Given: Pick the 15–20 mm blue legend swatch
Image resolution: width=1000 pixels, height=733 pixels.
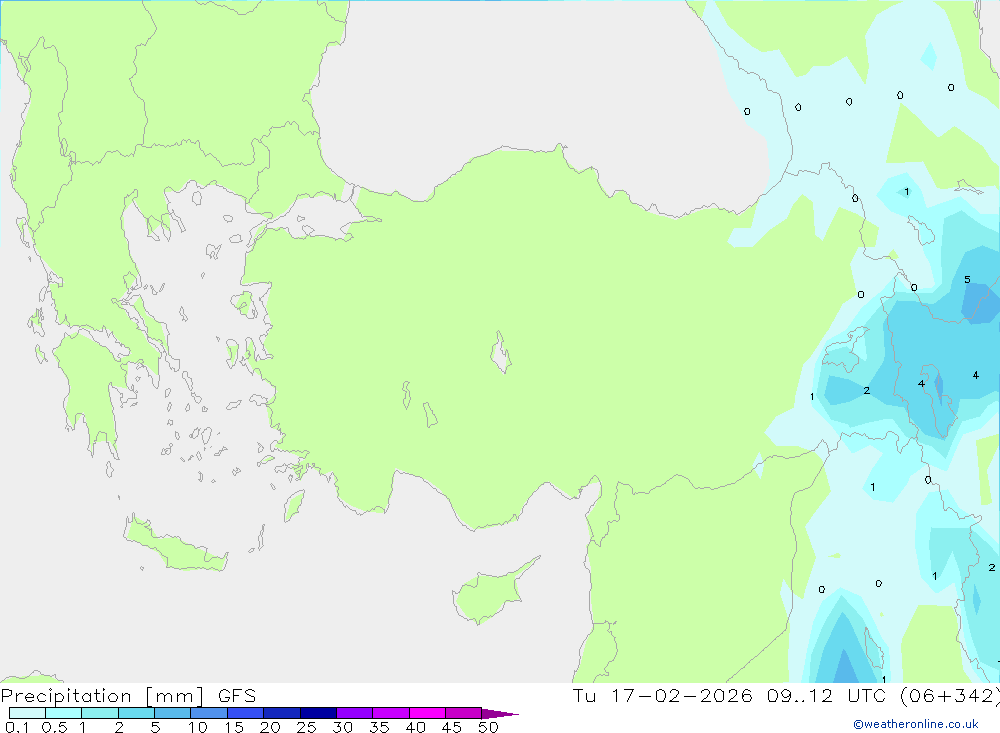Looking at the screenshot, I should (x=245, y=713).
